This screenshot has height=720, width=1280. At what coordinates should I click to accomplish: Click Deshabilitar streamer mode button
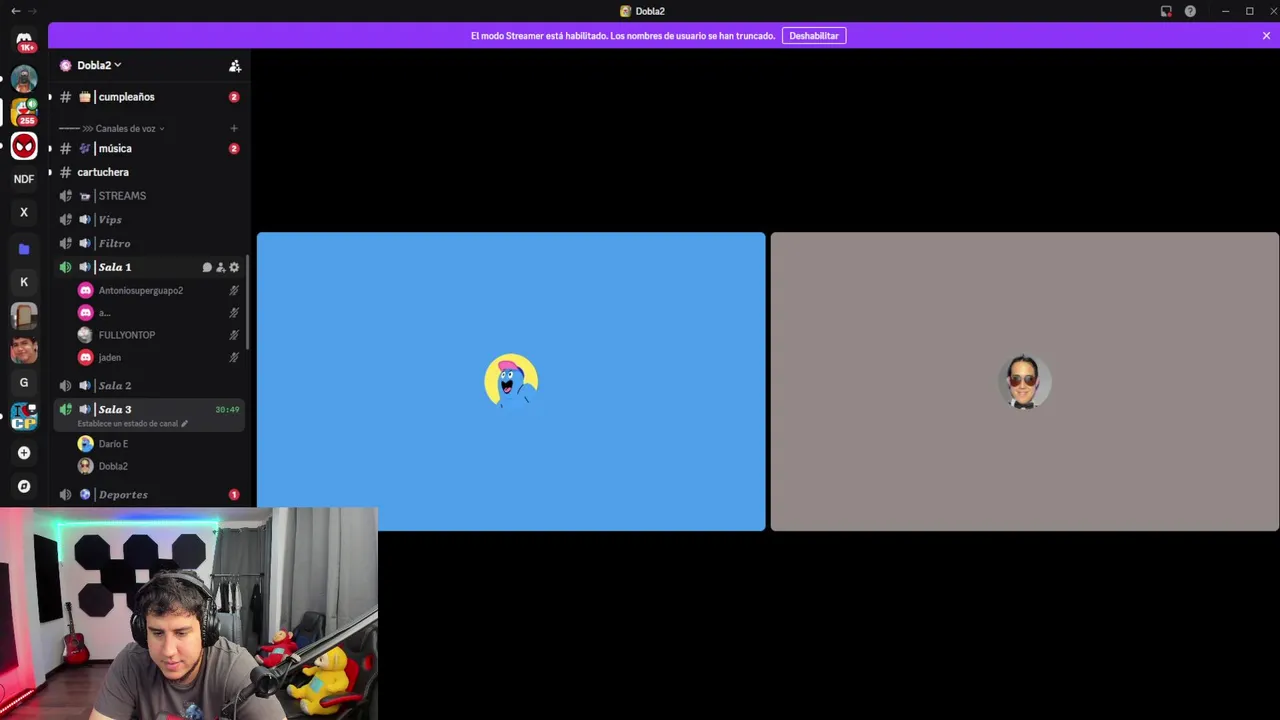point(814,36)
